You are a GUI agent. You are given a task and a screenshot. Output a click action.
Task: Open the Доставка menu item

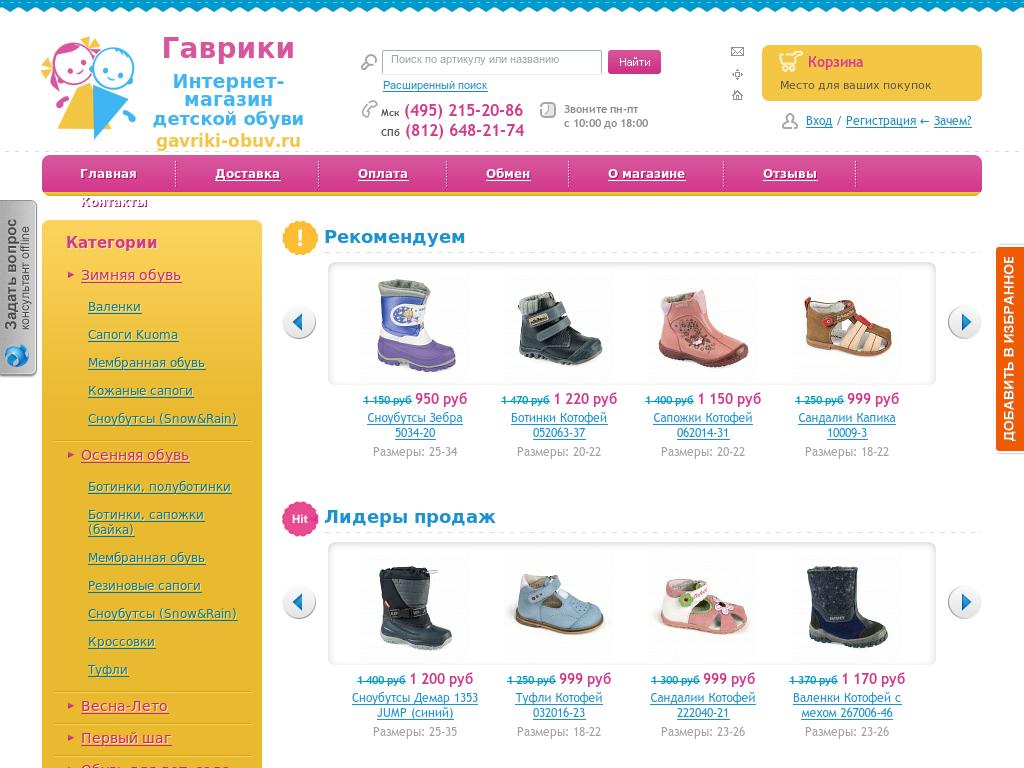(x=248, y=174)
